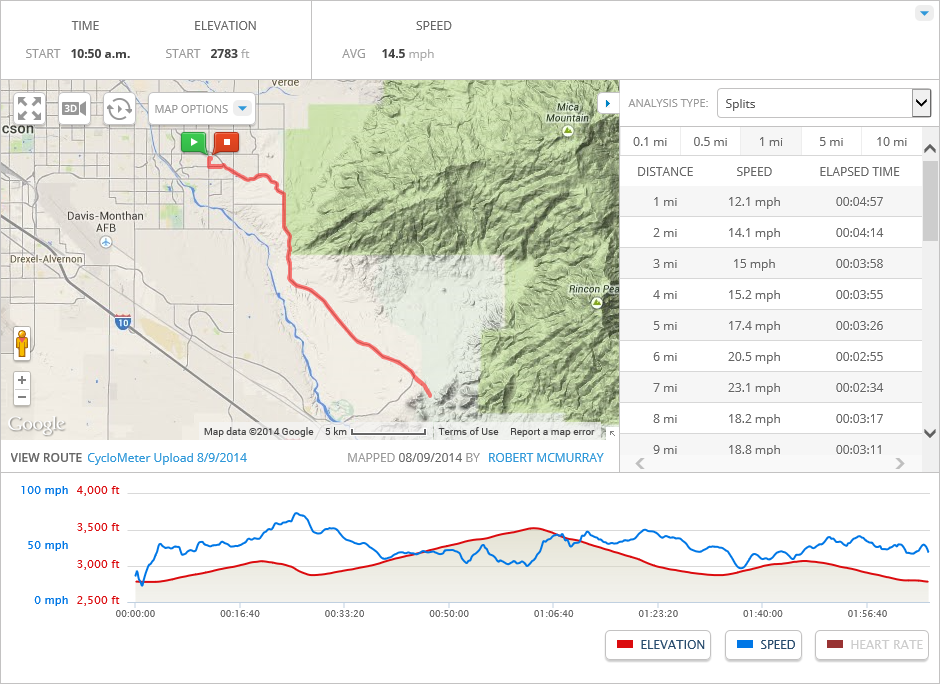This screenshot has width=940, height=684.
Task: Zoom out on the map
Action: point(22,397)
